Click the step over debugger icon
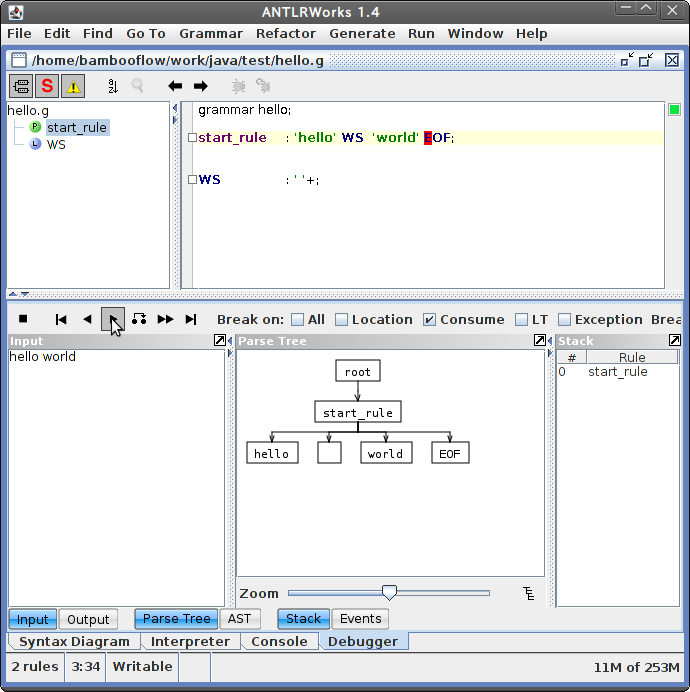Viewport: 690px width, 692px height. pos(139,319)
